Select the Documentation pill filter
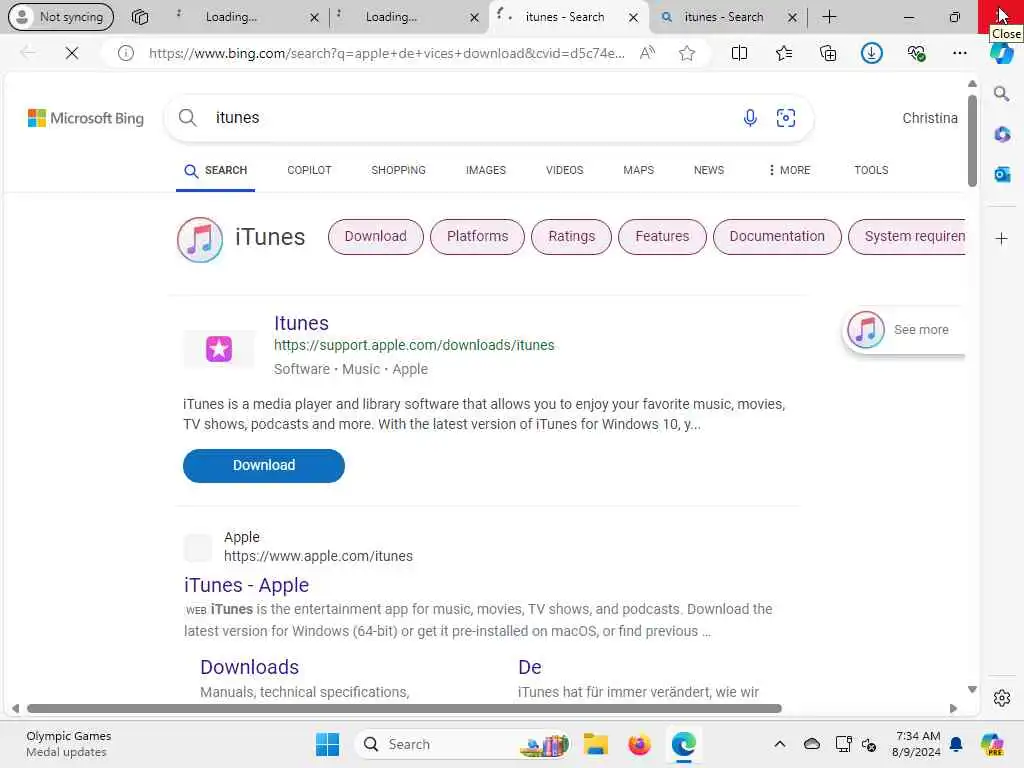The image size is (1024, 768). tap(777, 236)
